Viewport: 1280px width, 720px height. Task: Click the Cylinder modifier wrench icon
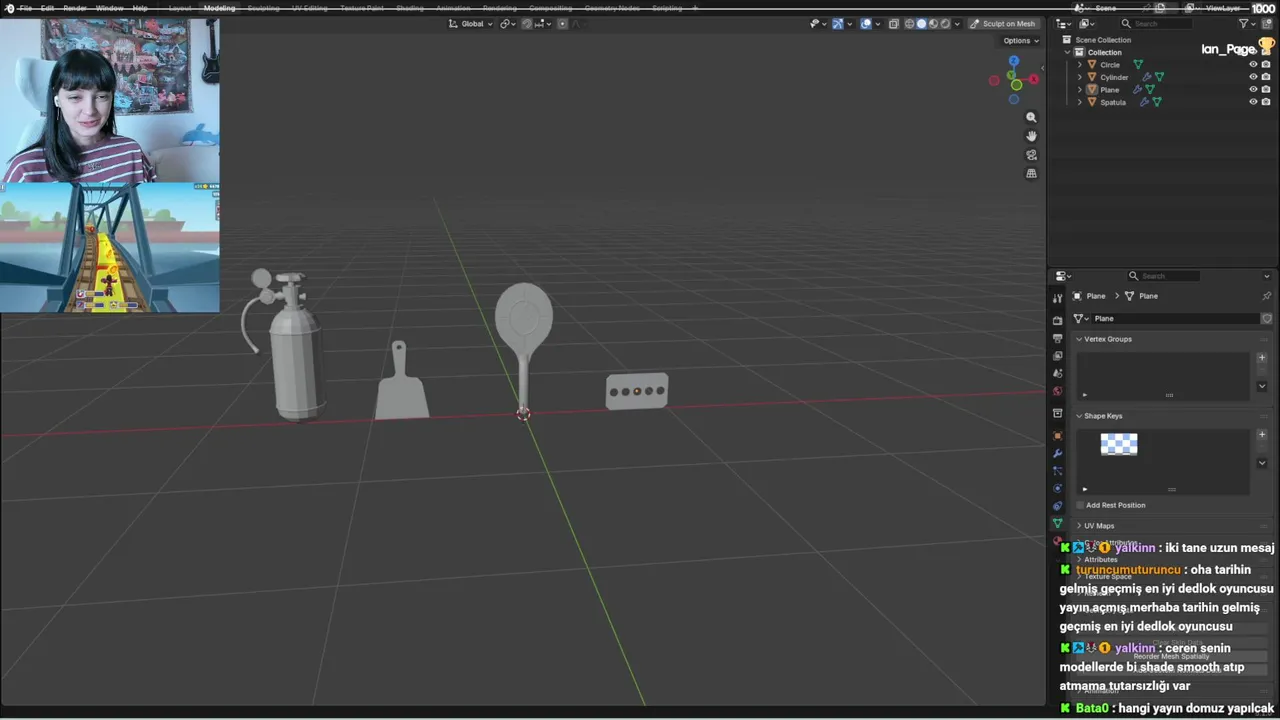(1147, 77)
